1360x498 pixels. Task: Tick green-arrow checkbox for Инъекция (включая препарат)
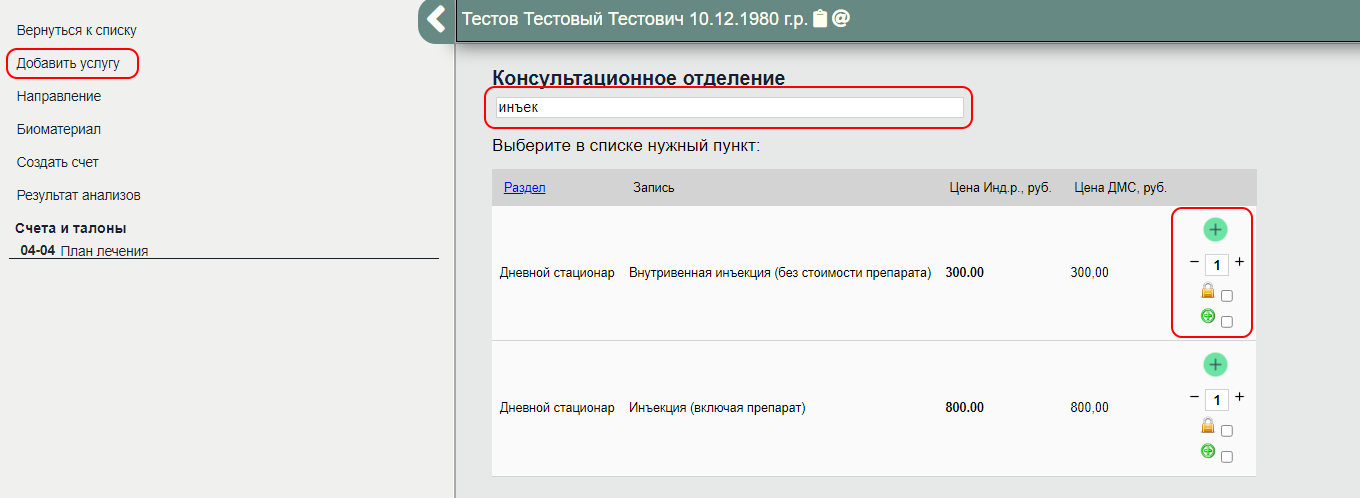pyautogui.click(x=1227, y=457)
